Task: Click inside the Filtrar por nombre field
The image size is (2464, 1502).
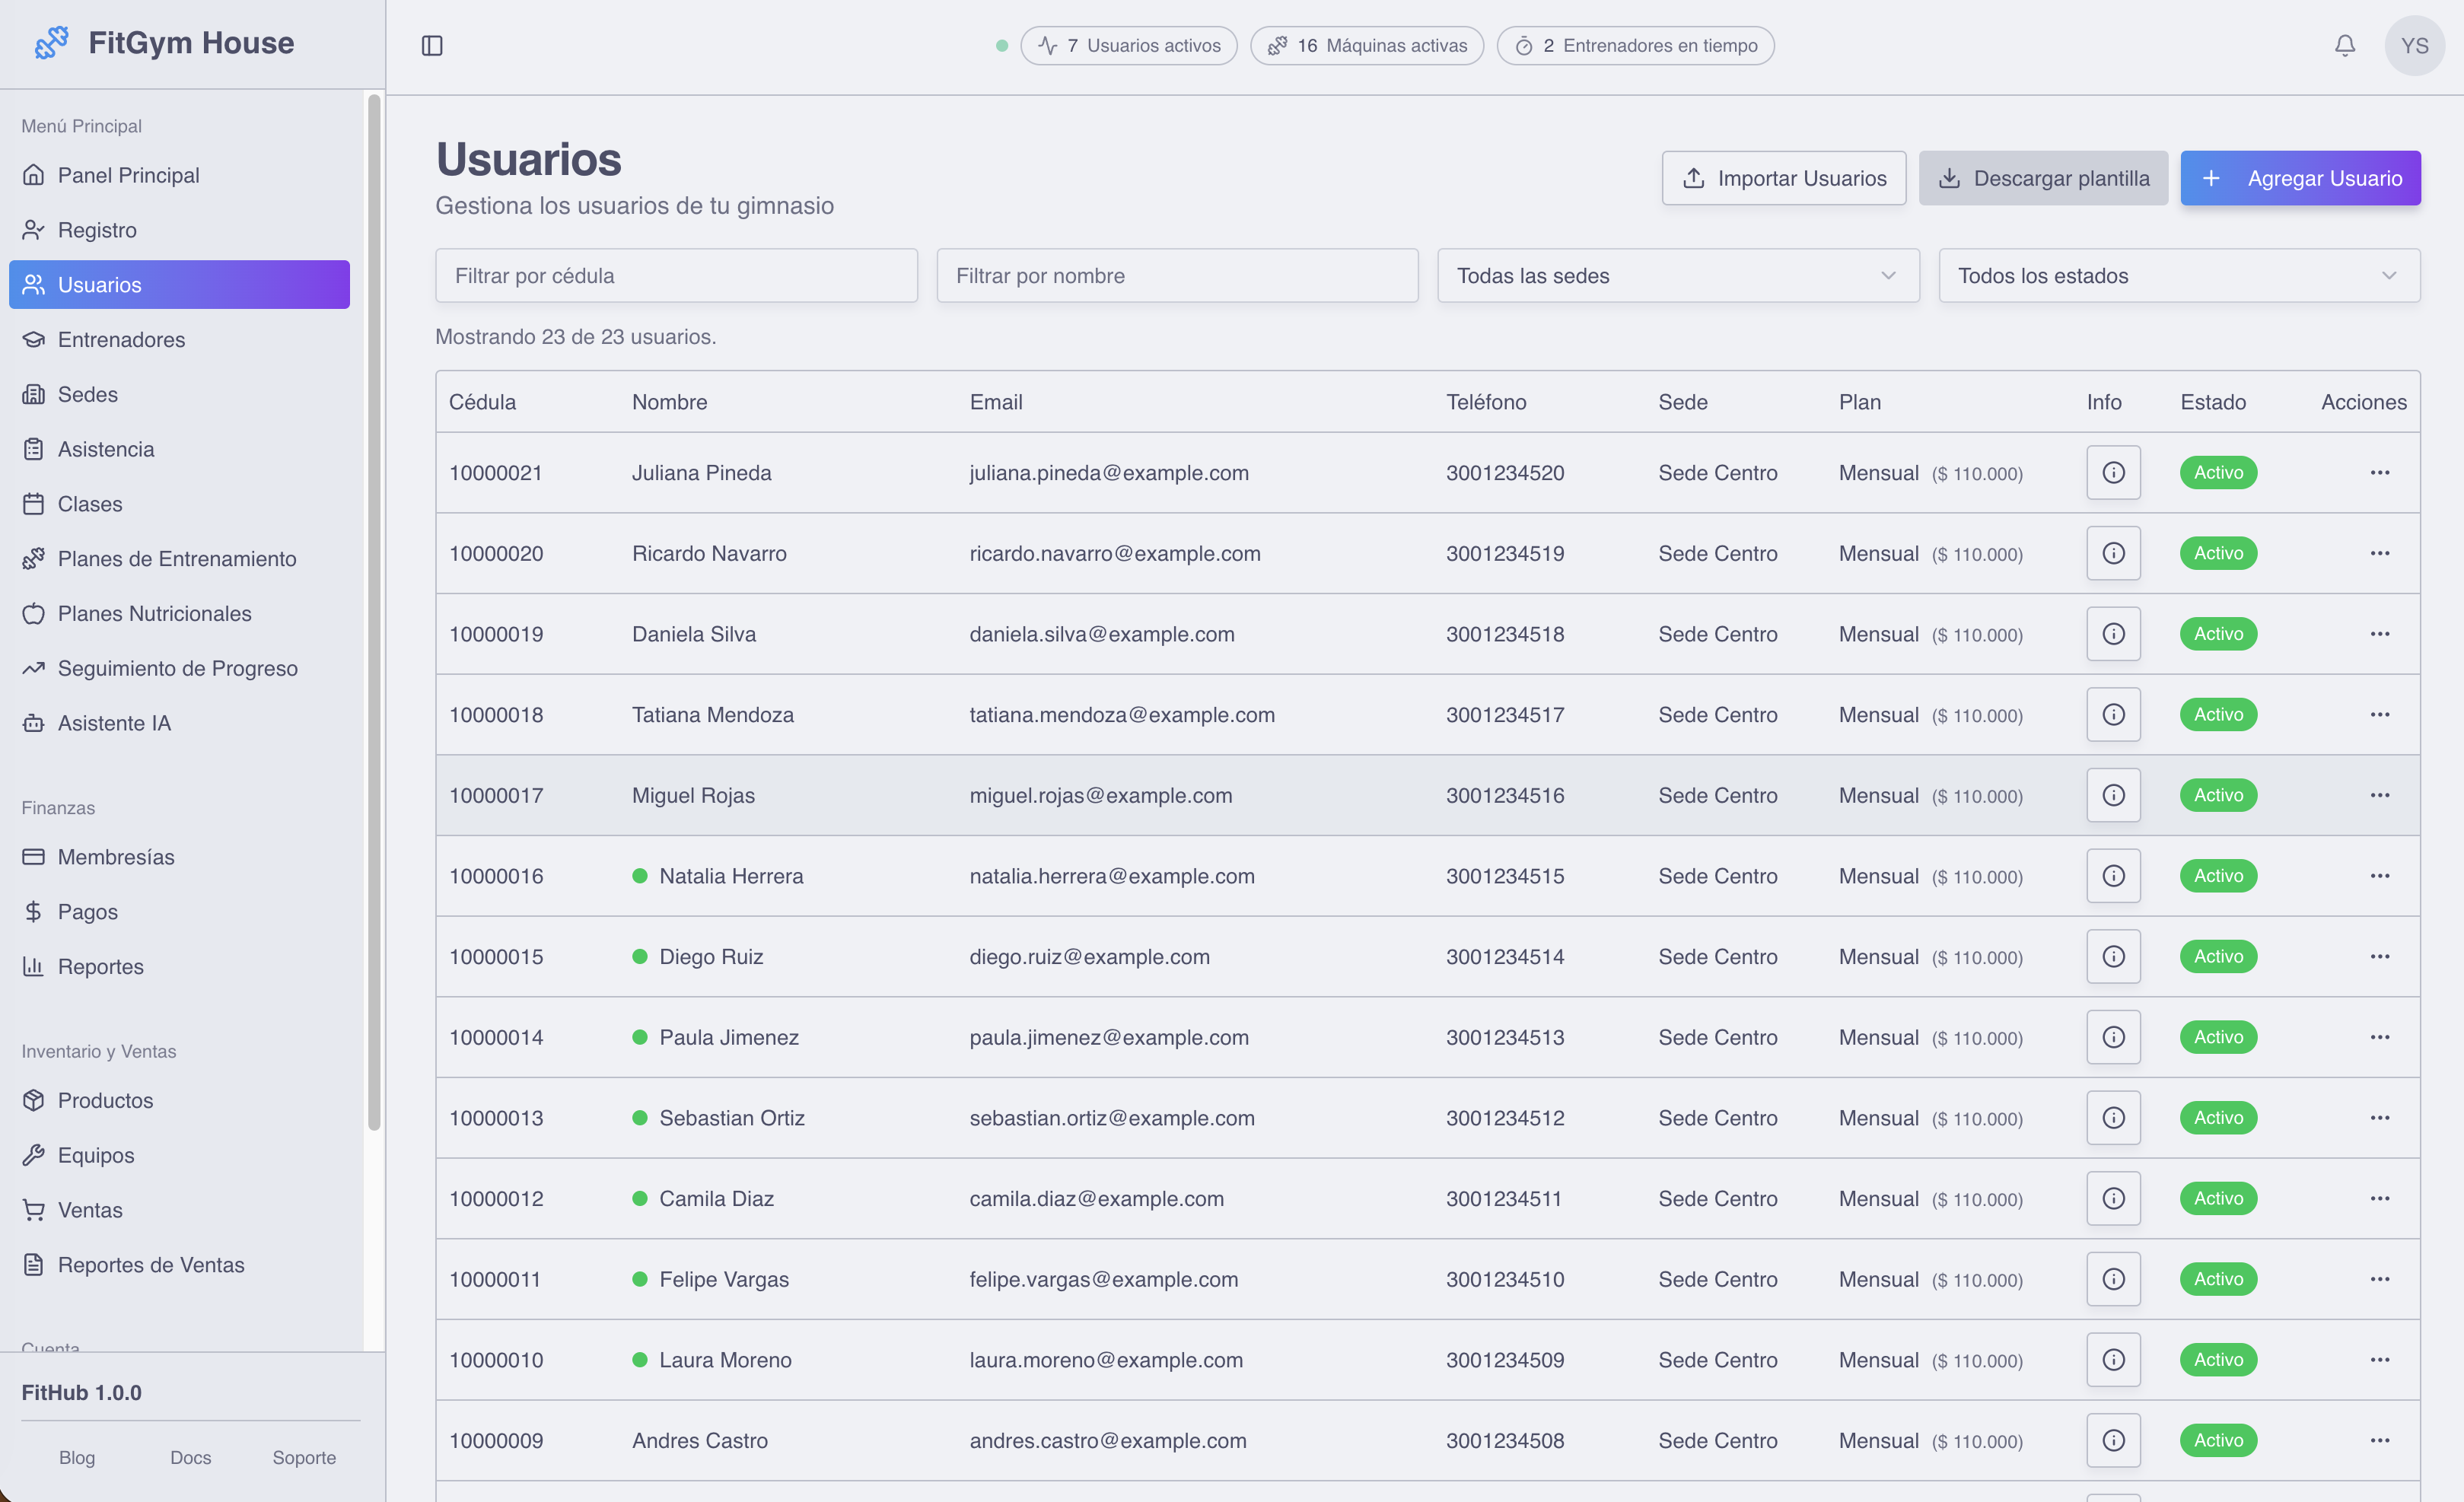Action: click(1177, 275)
